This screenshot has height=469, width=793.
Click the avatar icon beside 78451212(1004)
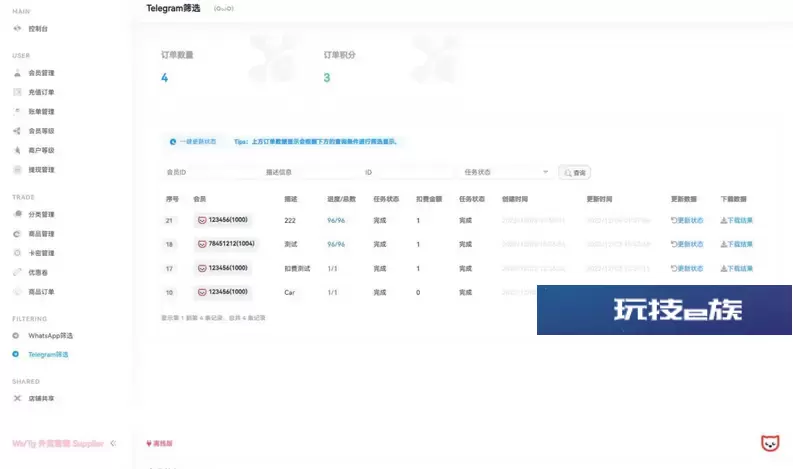point(202,244)
